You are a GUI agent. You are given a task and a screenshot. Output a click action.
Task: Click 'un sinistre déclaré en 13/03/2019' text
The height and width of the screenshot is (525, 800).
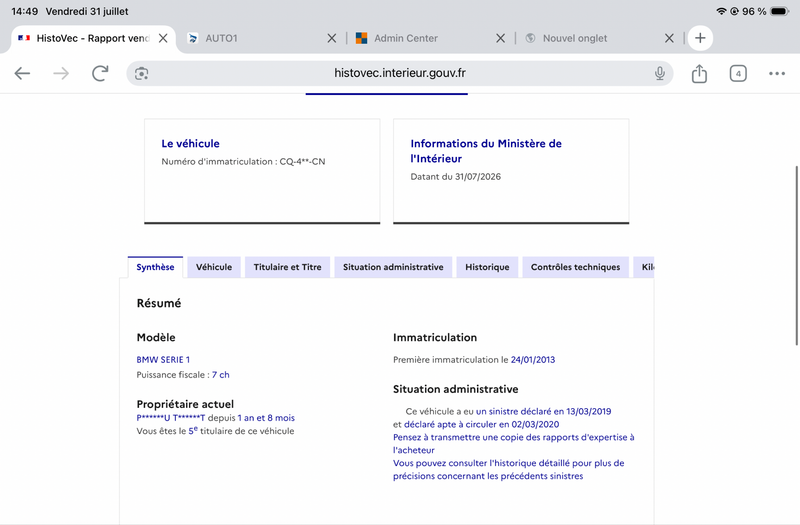[543, 411]
